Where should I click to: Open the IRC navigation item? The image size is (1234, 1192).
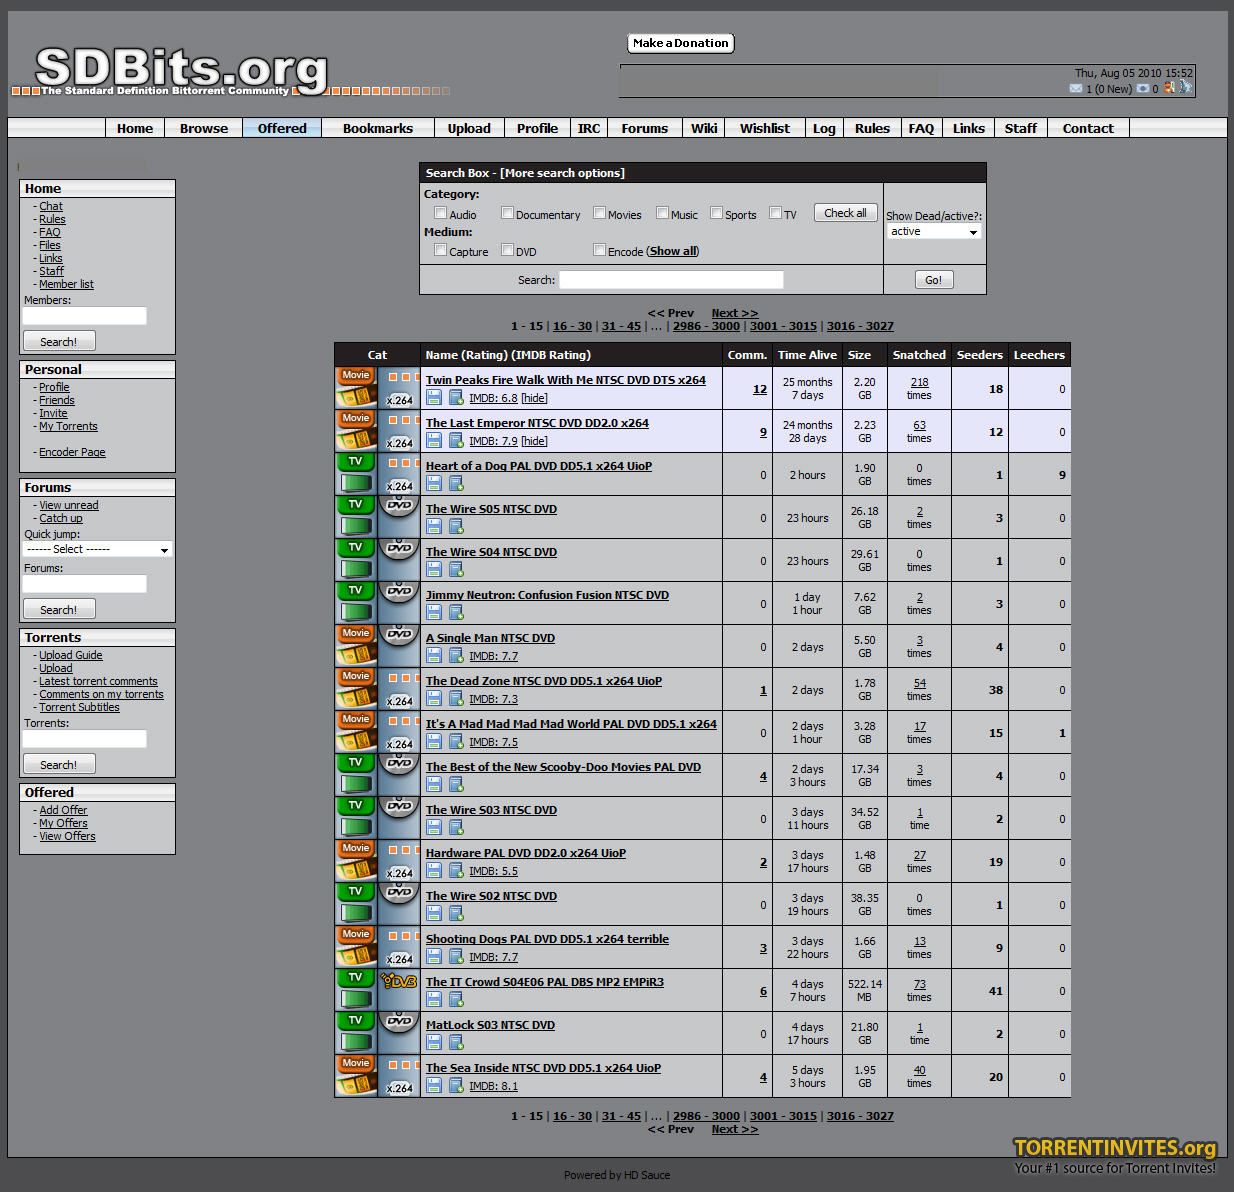pyautogui.click(x=589, y=128)
